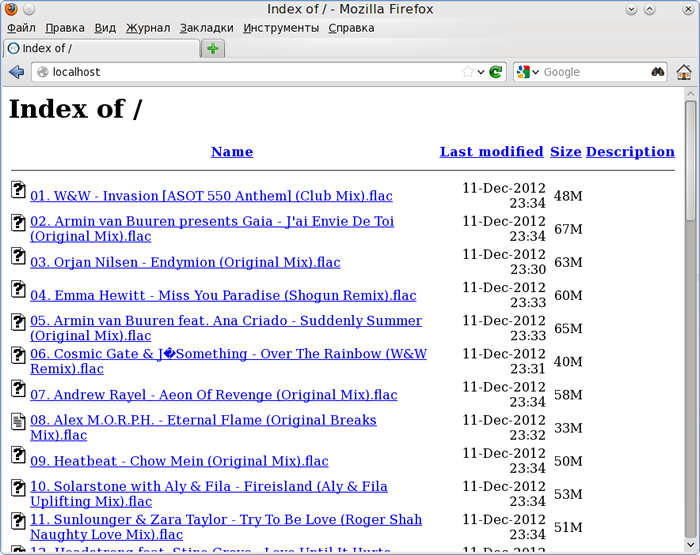The image size is (700, 555).
Task: Bookmark this page with the star icon
Action: pyautogui.click(x=467, y=72)
